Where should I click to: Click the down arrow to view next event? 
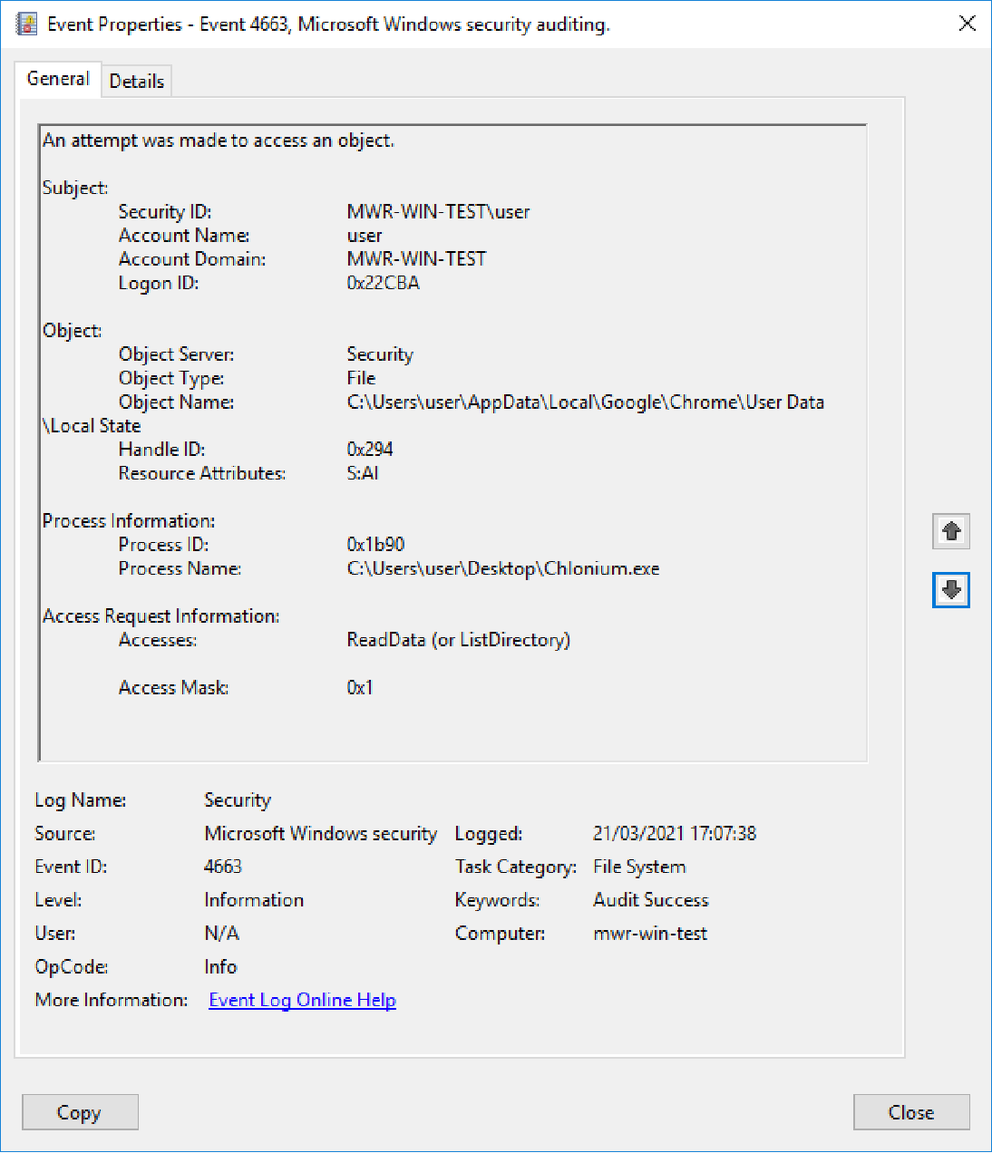[950, 590]
